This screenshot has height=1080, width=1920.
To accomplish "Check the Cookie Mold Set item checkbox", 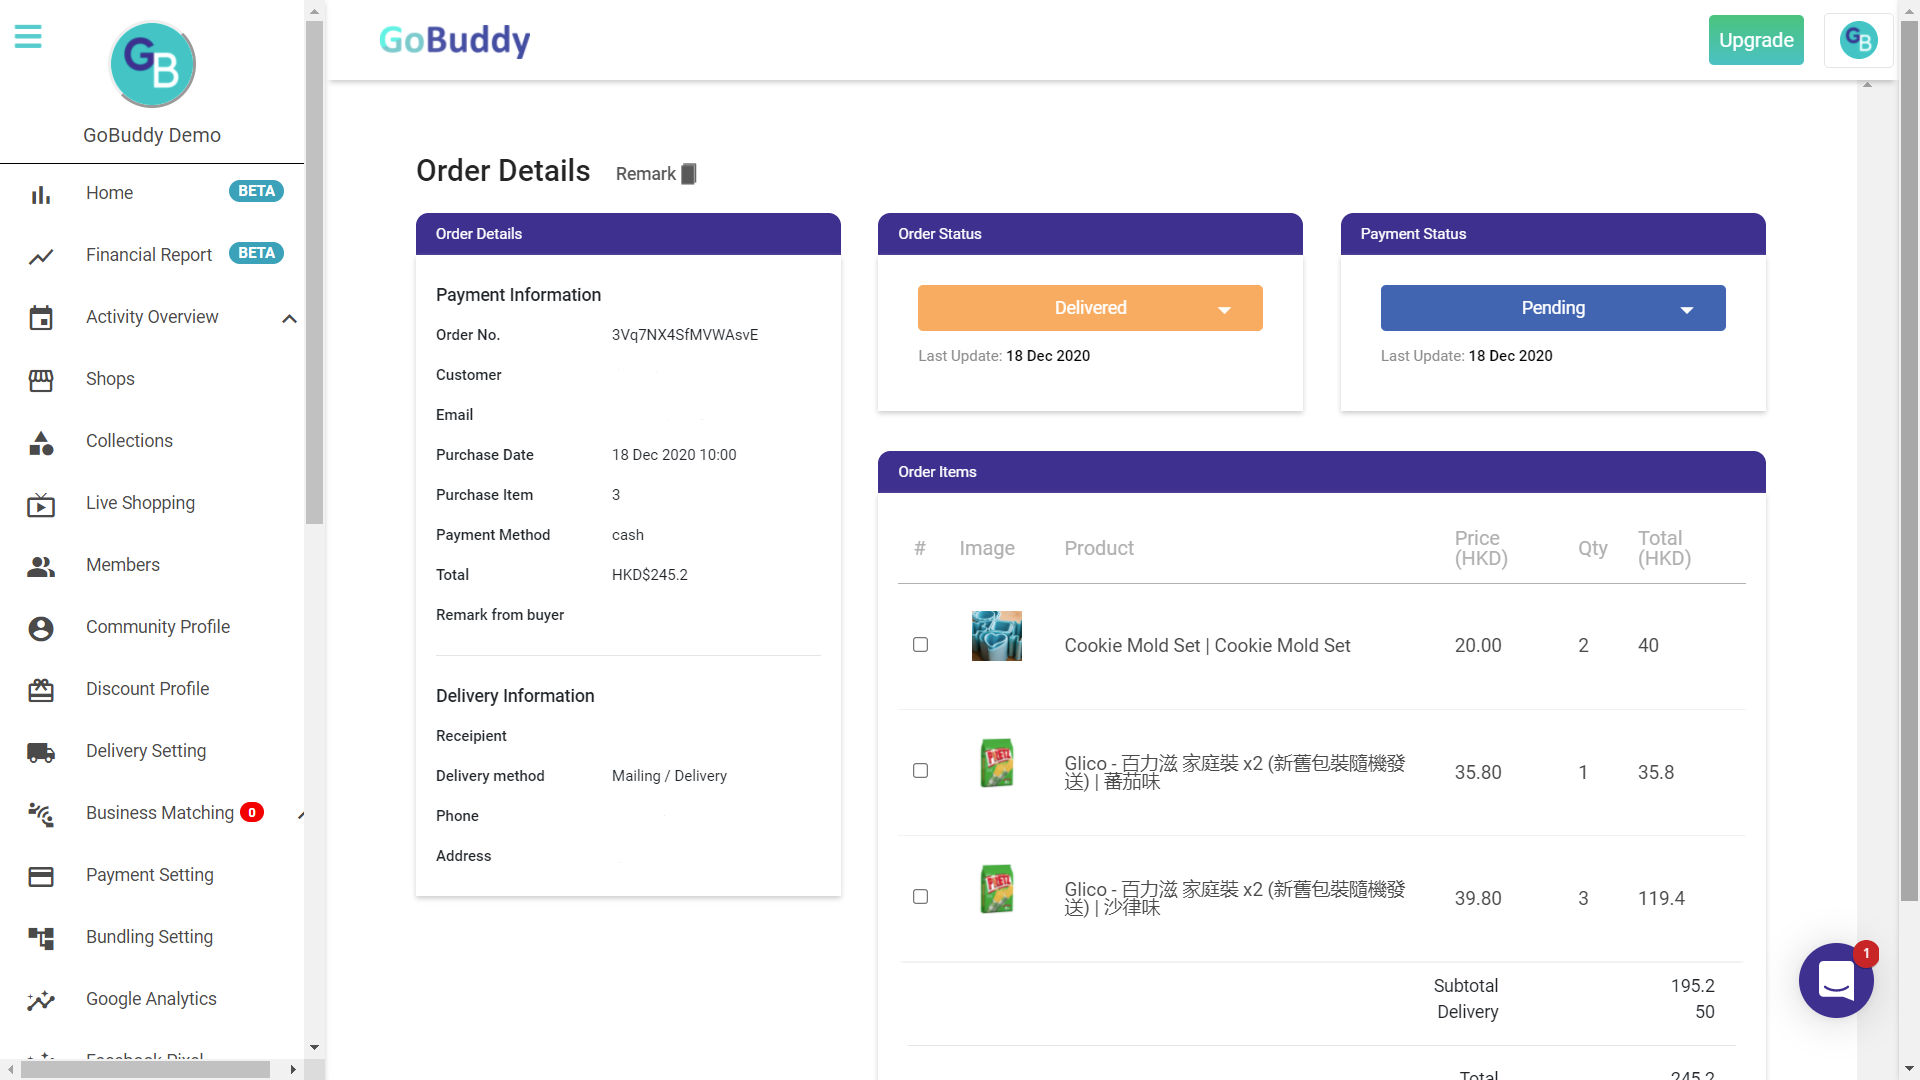I will 920,645.
